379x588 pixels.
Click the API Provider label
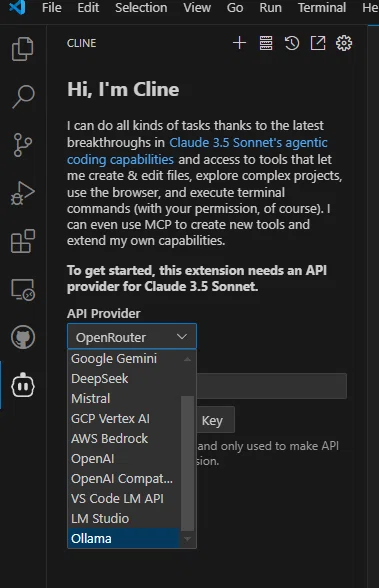tap(103, 314)
